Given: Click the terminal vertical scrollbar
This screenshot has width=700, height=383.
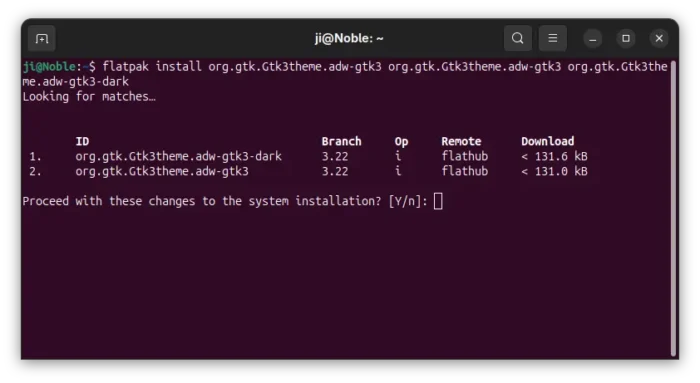Looking at the screenshot, I should coord(673,208).
